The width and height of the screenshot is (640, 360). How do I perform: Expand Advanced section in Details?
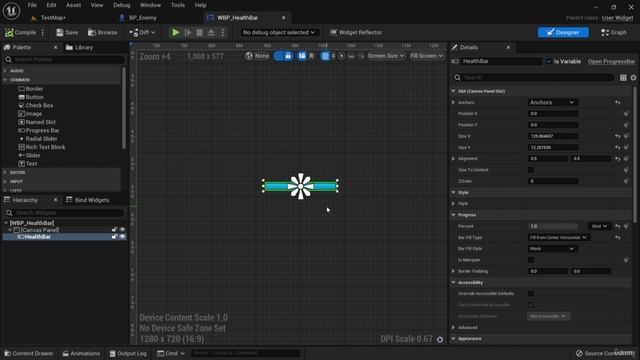click(x=453, y=327)
